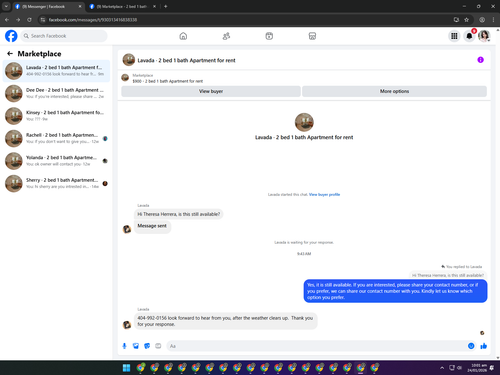Open the emoji picker in message box
Screen dimensions: 500x375
[x=471, y=346]
